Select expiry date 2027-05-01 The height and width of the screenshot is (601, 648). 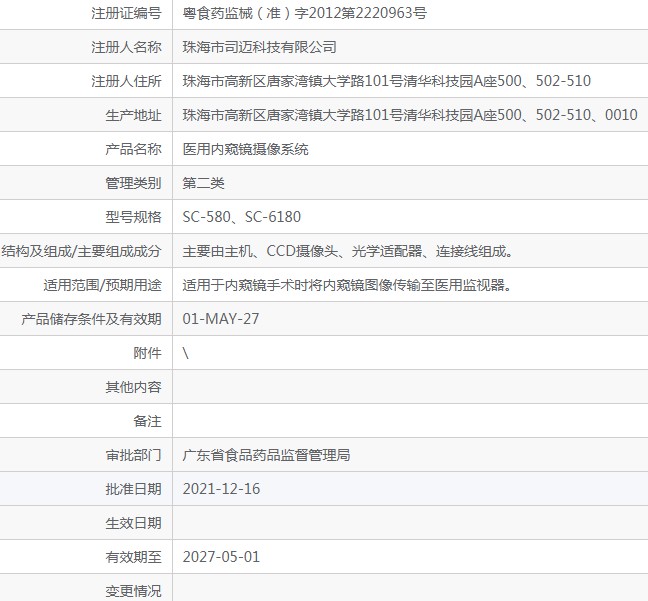click(x=221, y=557)
